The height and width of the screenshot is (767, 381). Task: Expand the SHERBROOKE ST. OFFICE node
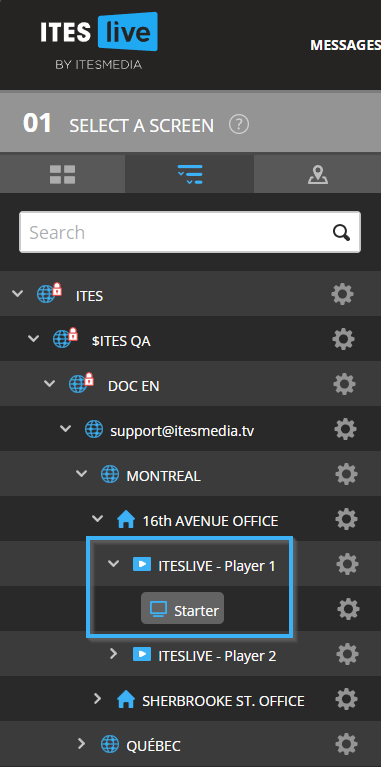point(97,699)
